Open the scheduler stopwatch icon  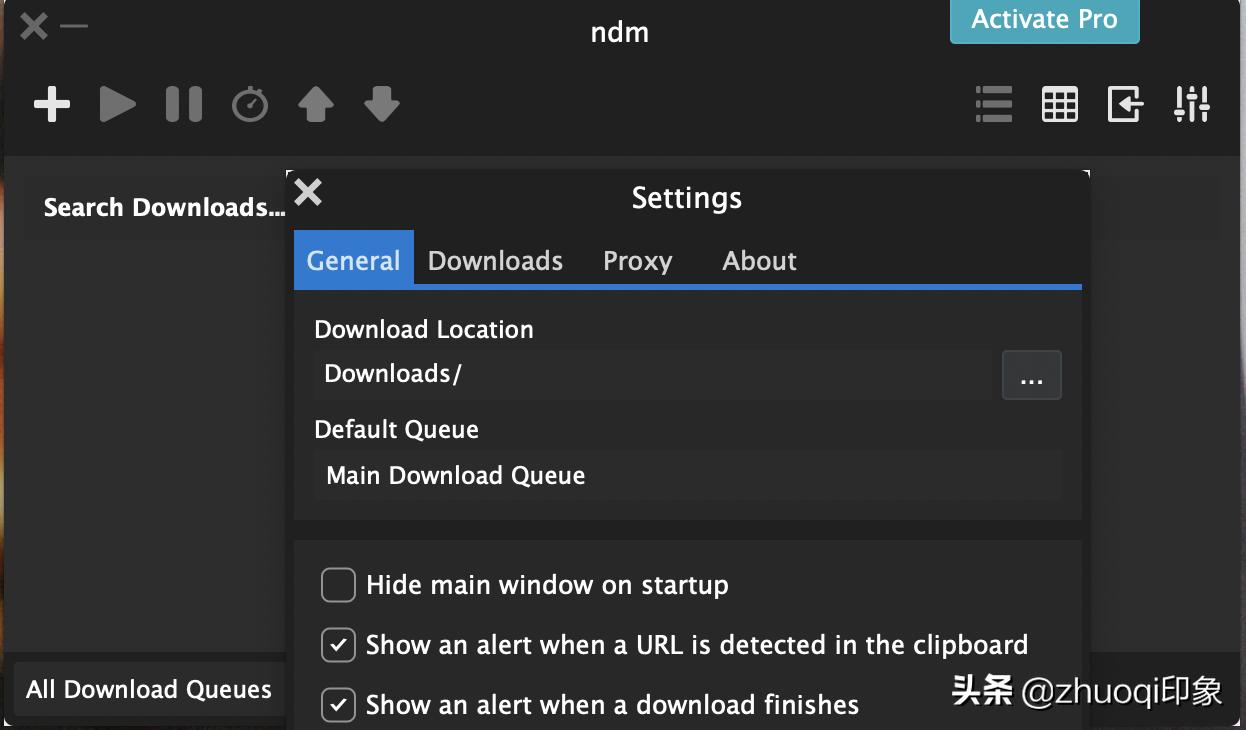pyautogui.click(x=250, y=104)
